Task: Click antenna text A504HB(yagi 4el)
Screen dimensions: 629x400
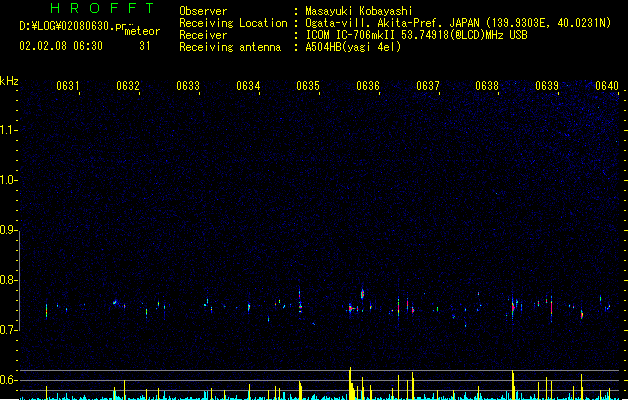Action: 353,47
